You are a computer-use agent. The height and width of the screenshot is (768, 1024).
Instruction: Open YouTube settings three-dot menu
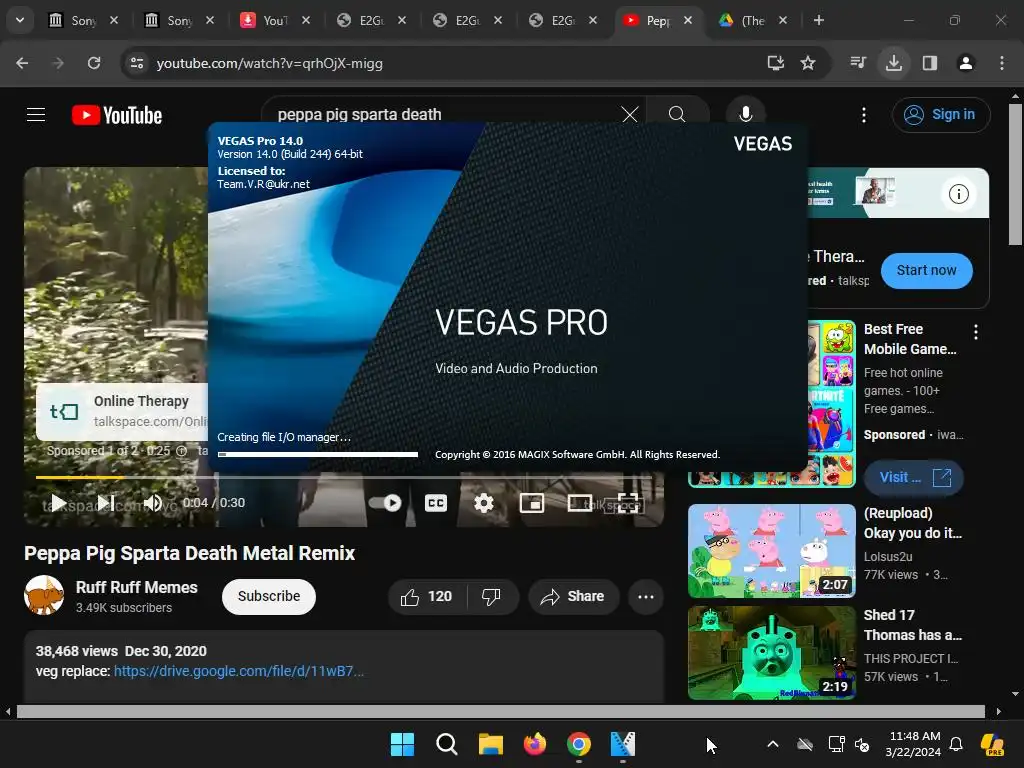863,116
